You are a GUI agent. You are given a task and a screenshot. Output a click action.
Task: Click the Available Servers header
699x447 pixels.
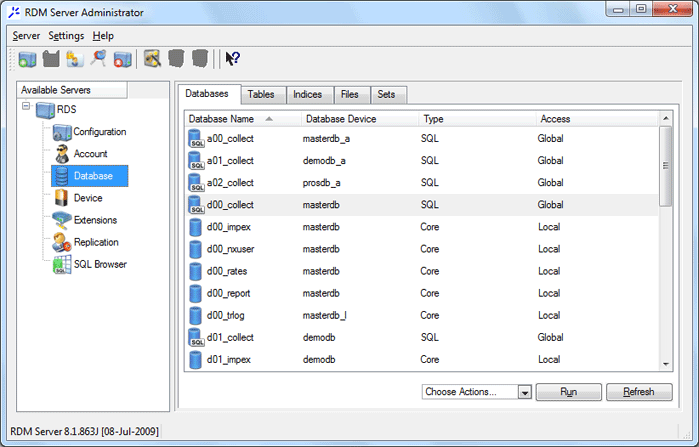[72, 90]
